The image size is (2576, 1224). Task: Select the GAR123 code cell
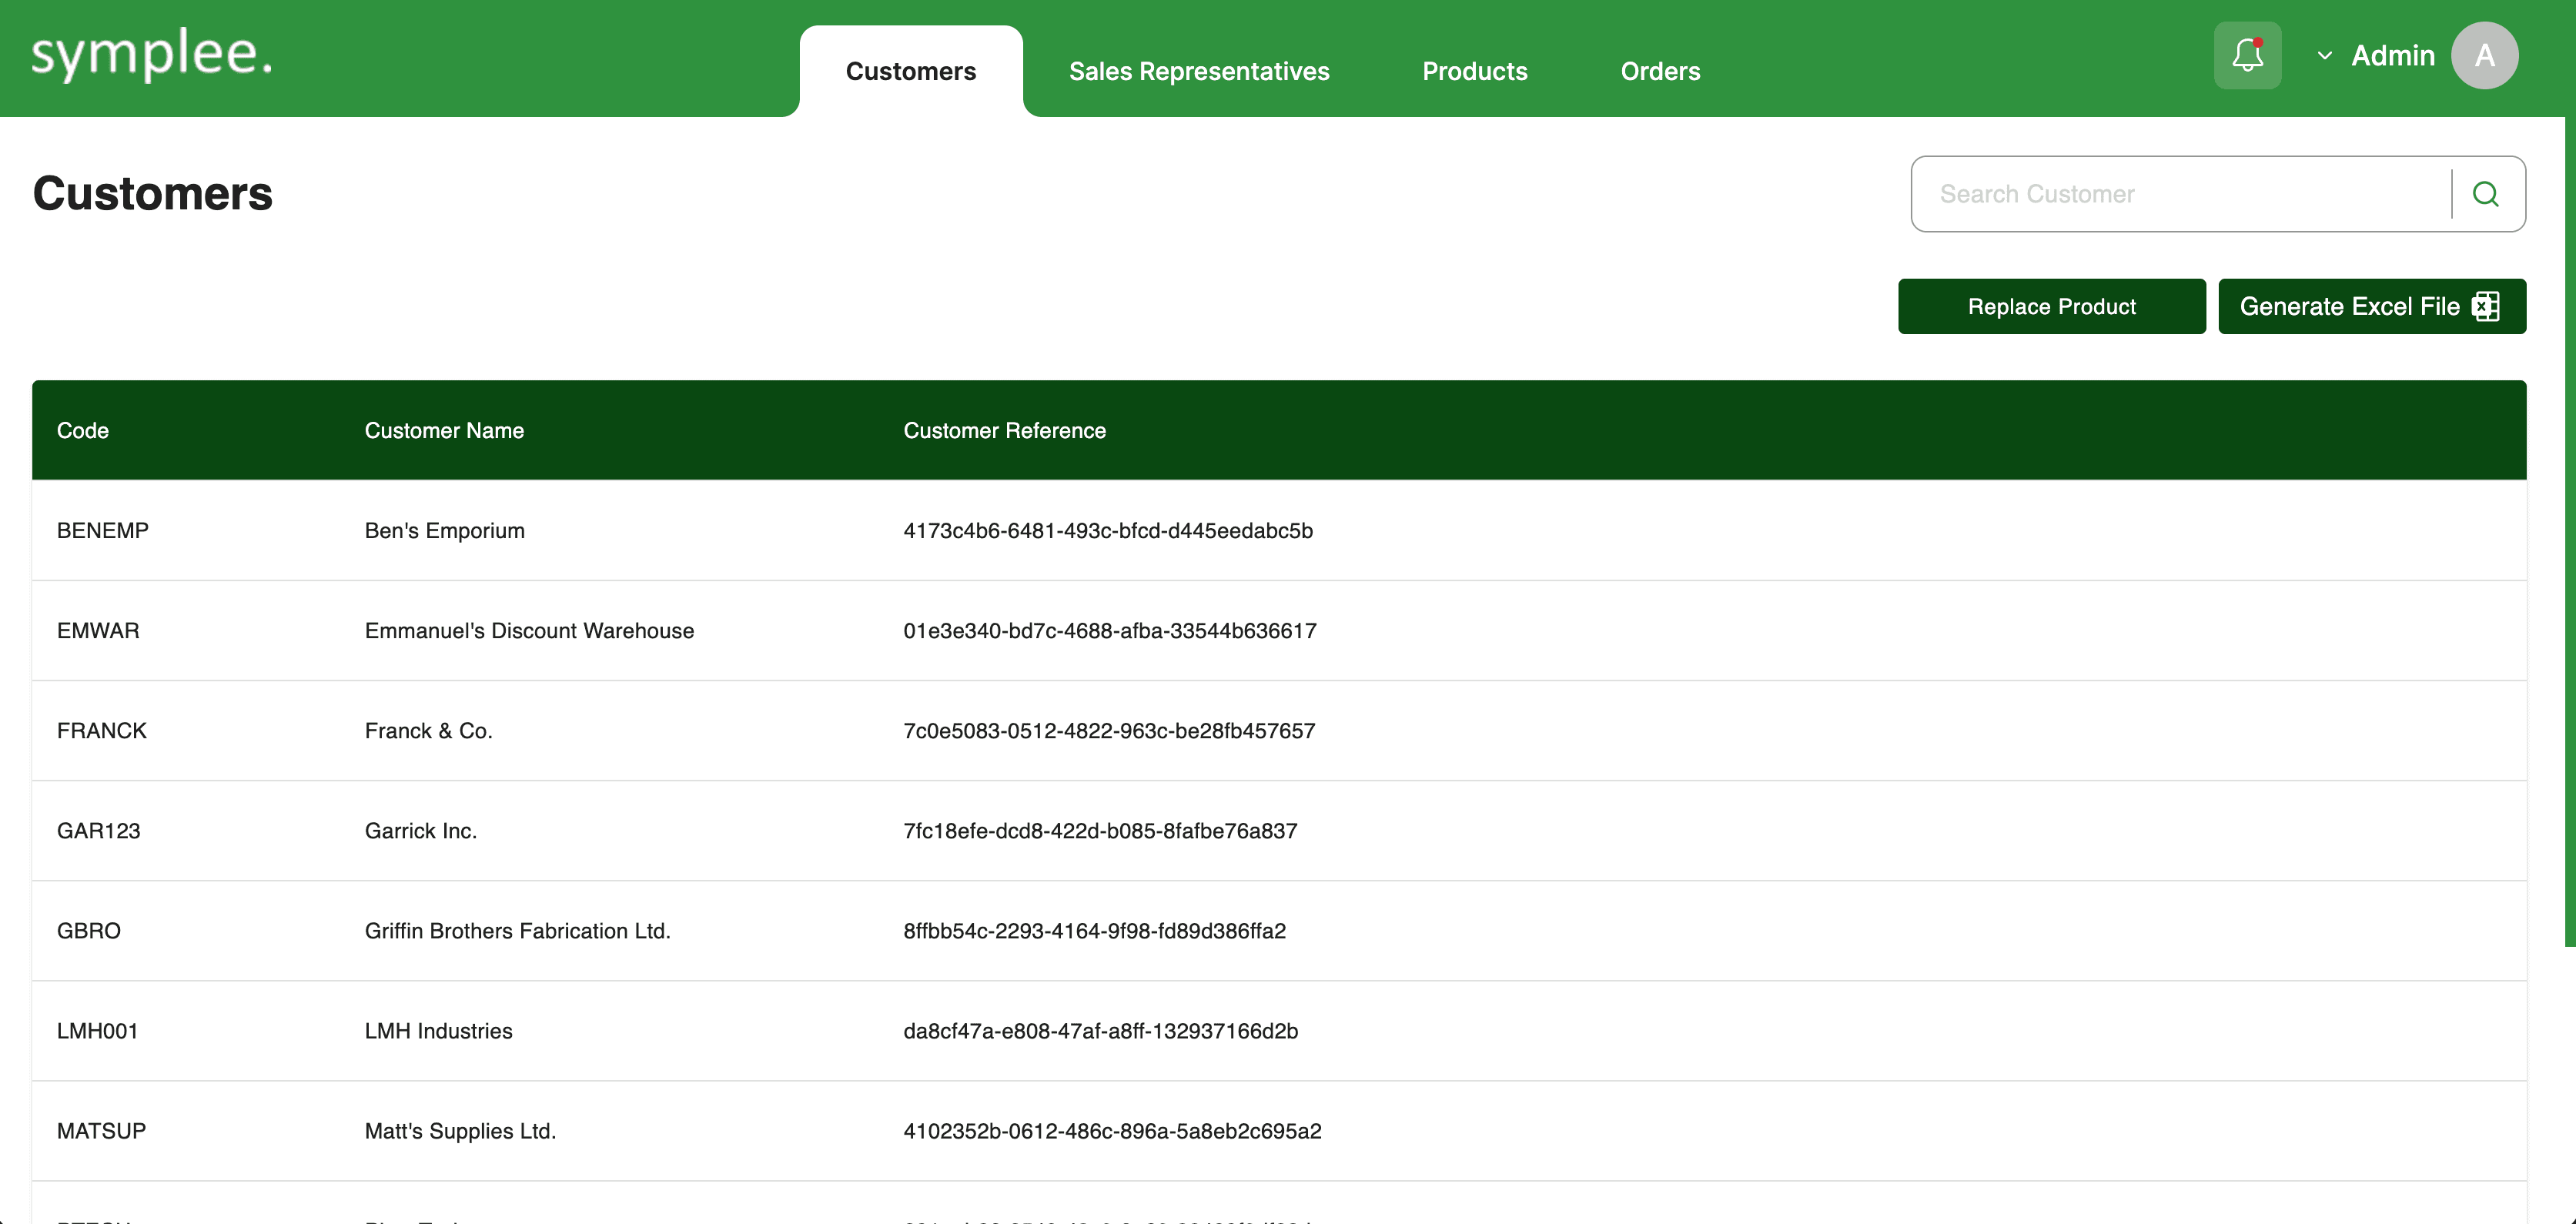tap(99, 830)
